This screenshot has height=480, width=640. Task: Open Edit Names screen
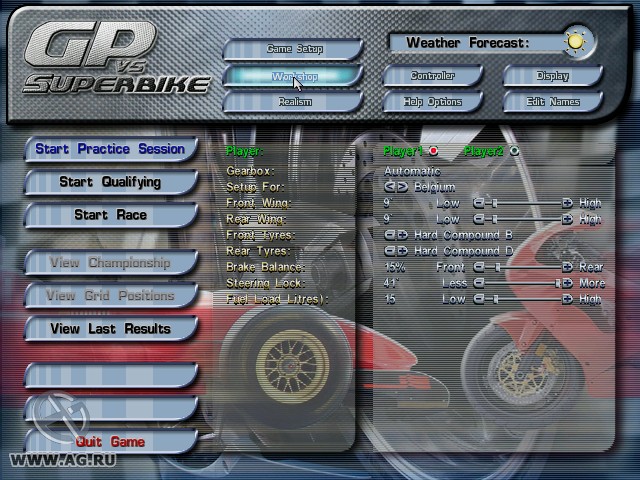click(x=553, y=102)
